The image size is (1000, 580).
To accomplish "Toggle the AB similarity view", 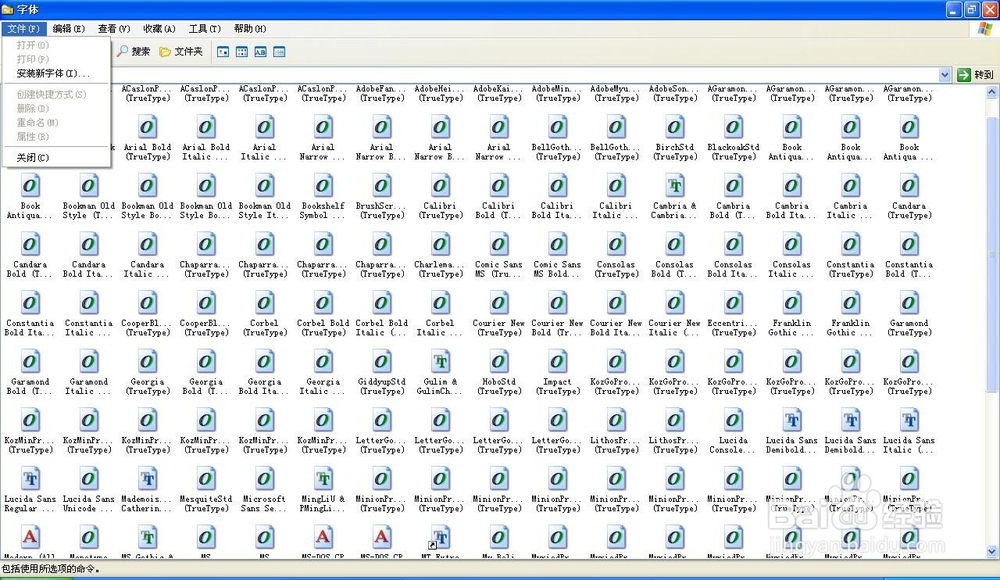I will point(261,51).
